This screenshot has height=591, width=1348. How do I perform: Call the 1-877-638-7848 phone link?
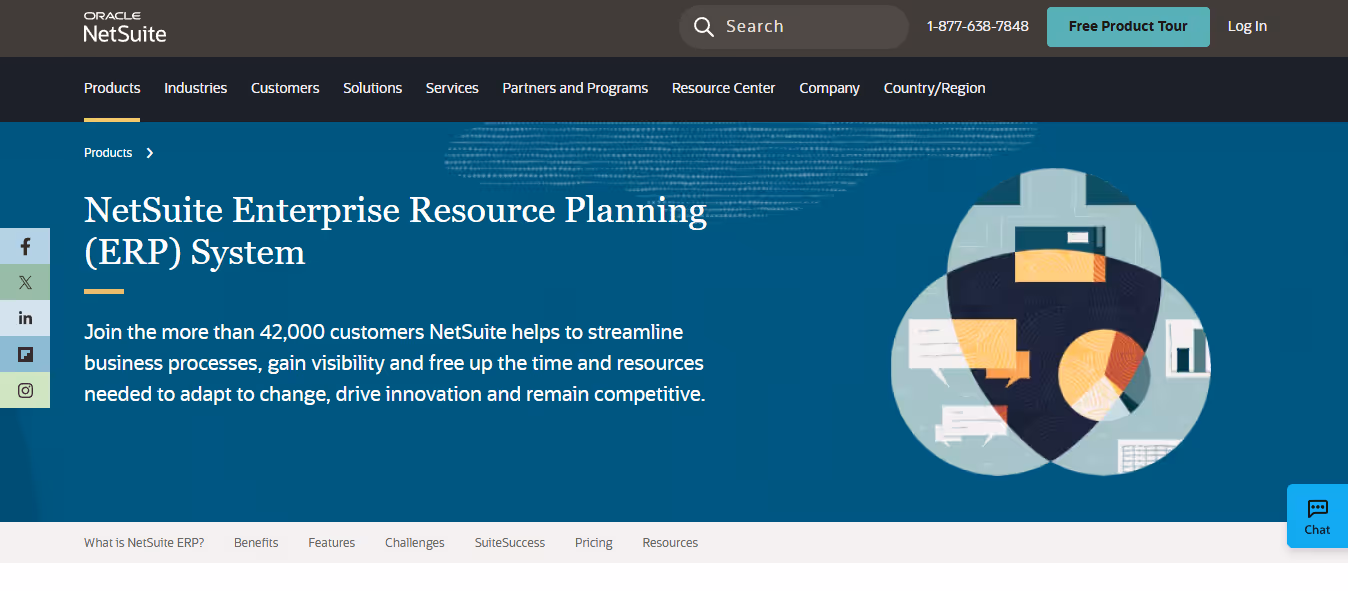pos(977,27)
